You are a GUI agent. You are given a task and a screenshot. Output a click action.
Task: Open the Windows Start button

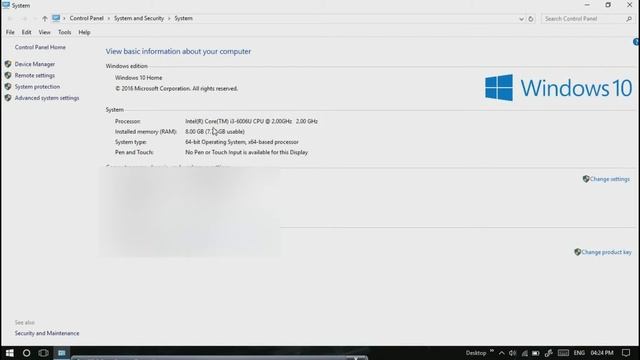[9, 353]
